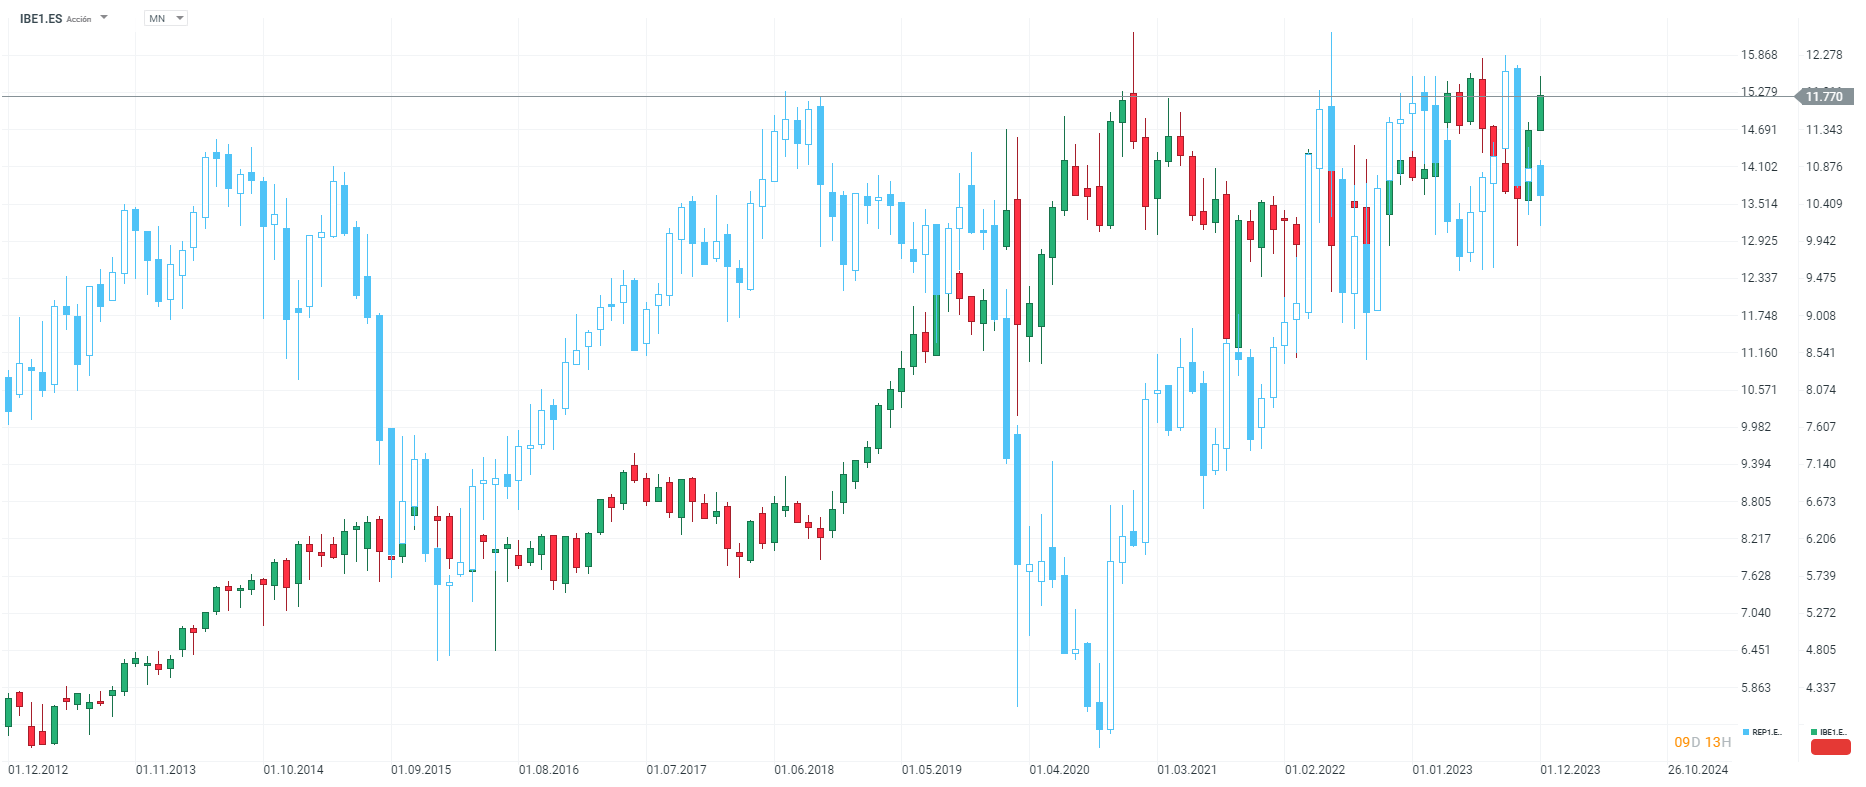This screenshot has width=1866, height=787.
Task: Open the MN timeframe dropdown
Action: click(166, 18)
